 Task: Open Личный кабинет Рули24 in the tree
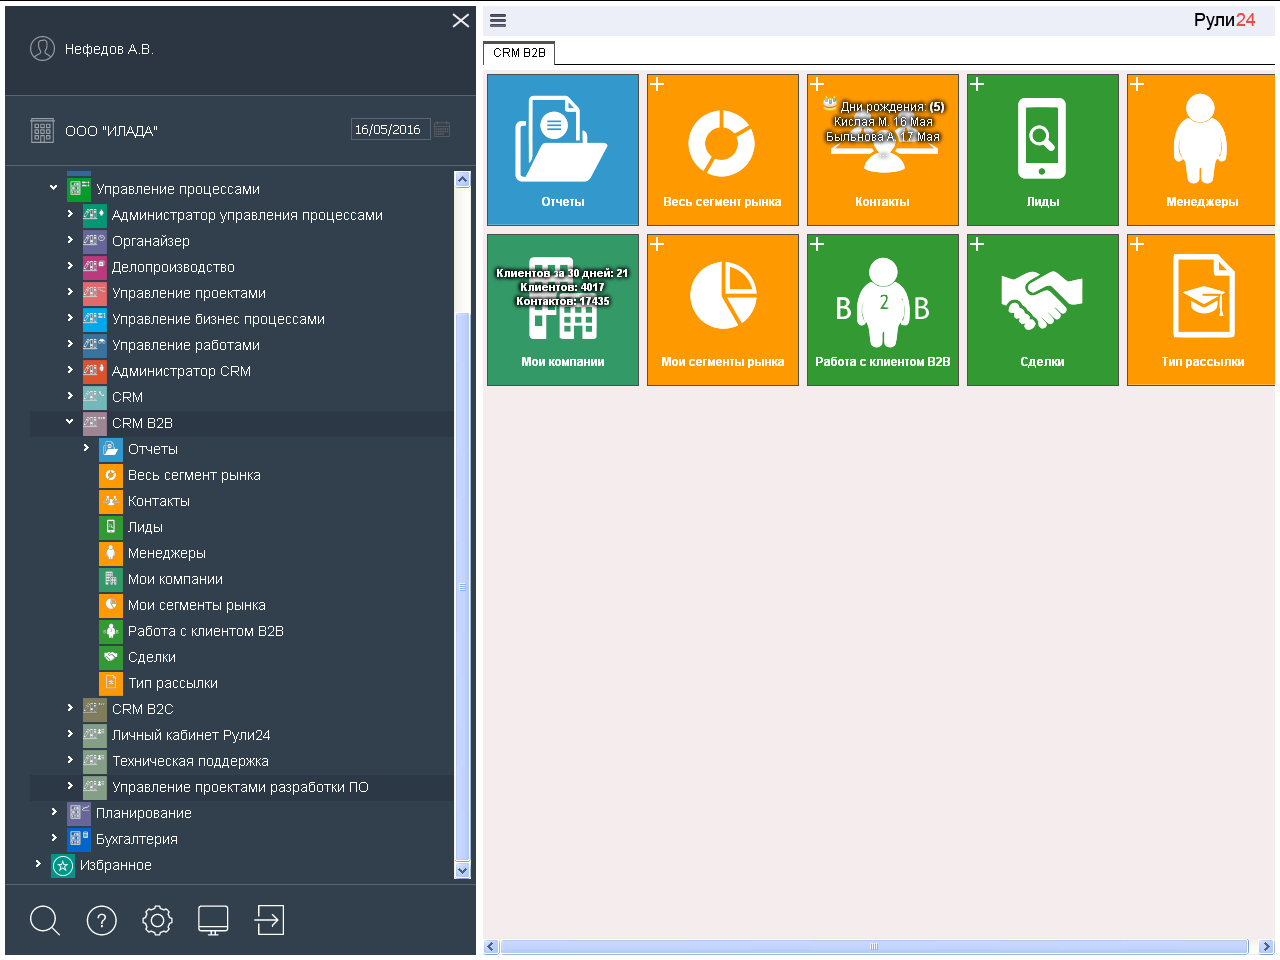191,735
